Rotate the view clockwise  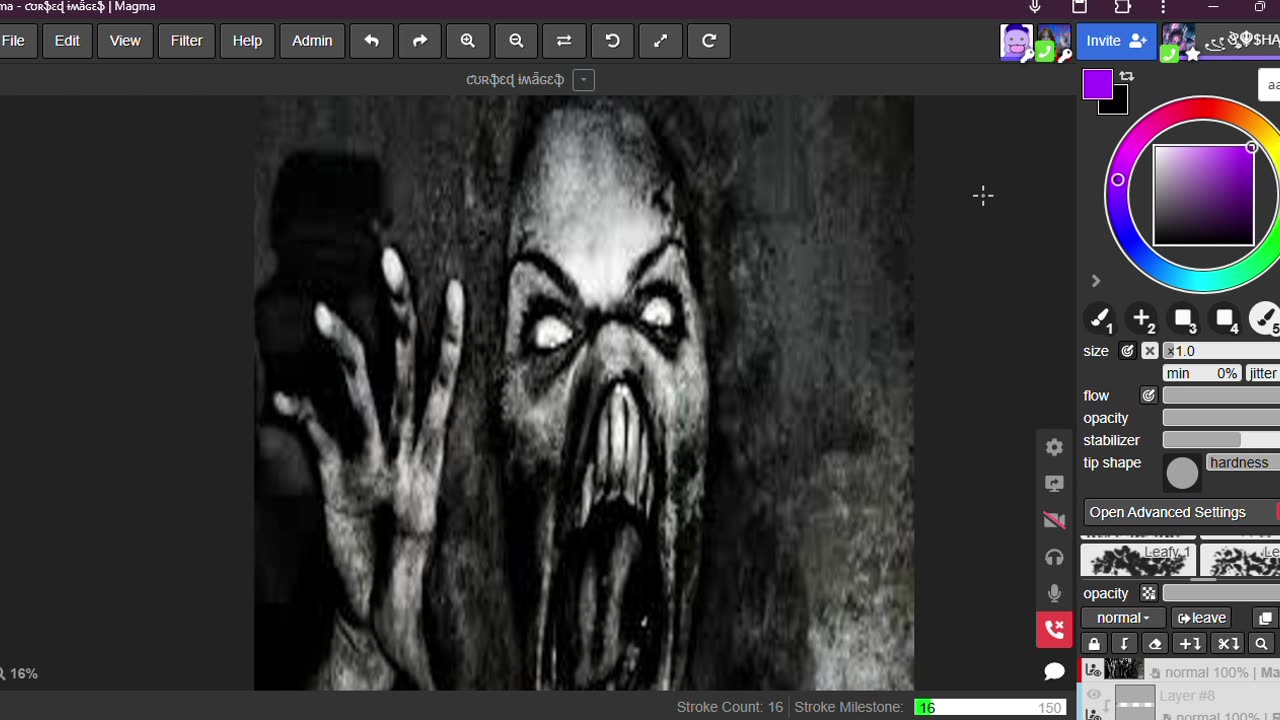pos(709,41)
